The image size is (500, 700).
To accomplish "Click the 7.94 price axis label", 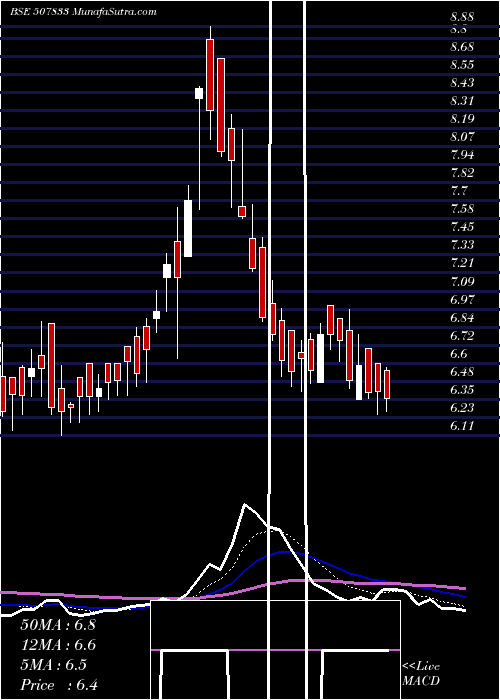I will click(x=462, y=155).
